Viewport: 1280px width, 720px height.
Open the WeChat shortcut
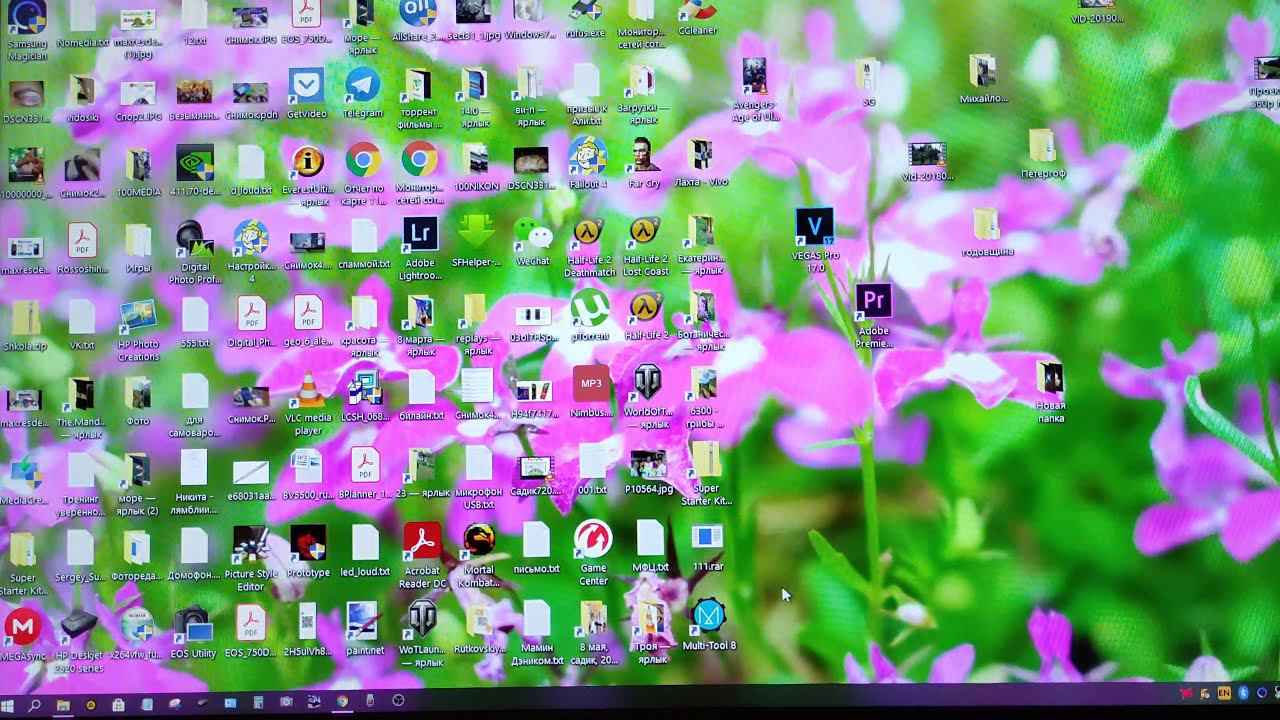point(533,233)
